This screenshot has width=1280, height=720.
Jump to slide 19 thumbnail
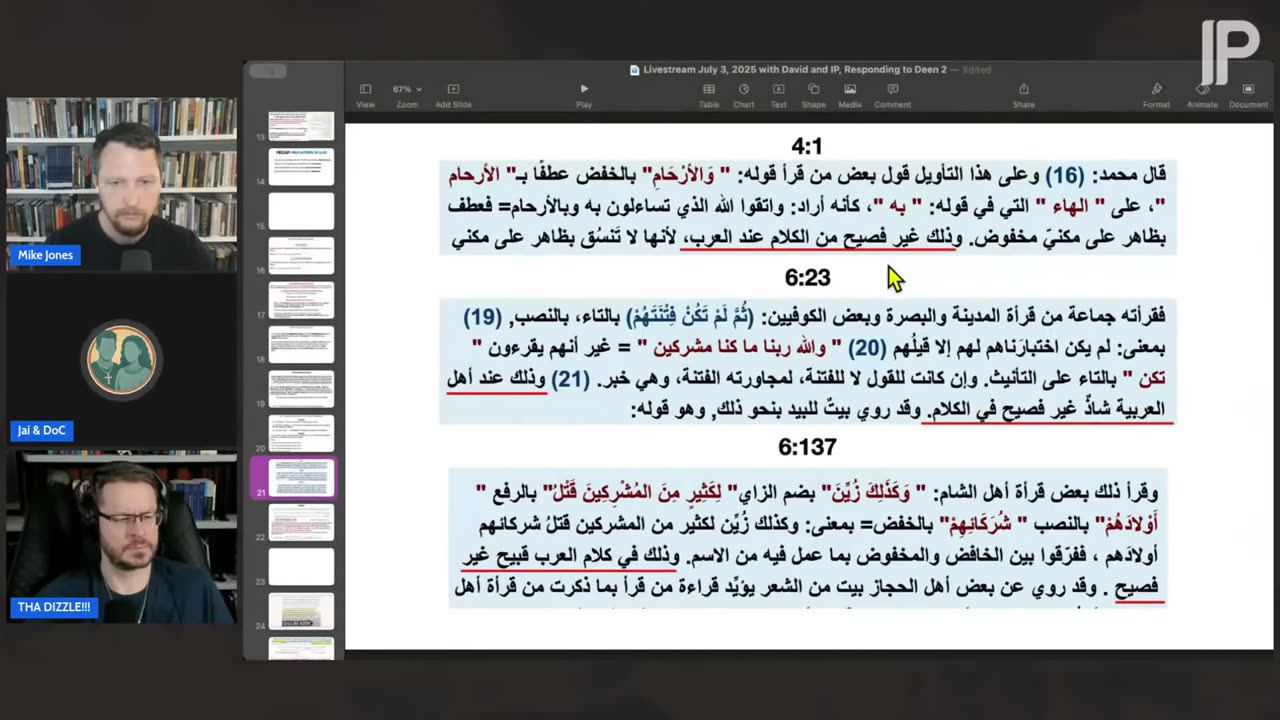(x=301, y=389)
